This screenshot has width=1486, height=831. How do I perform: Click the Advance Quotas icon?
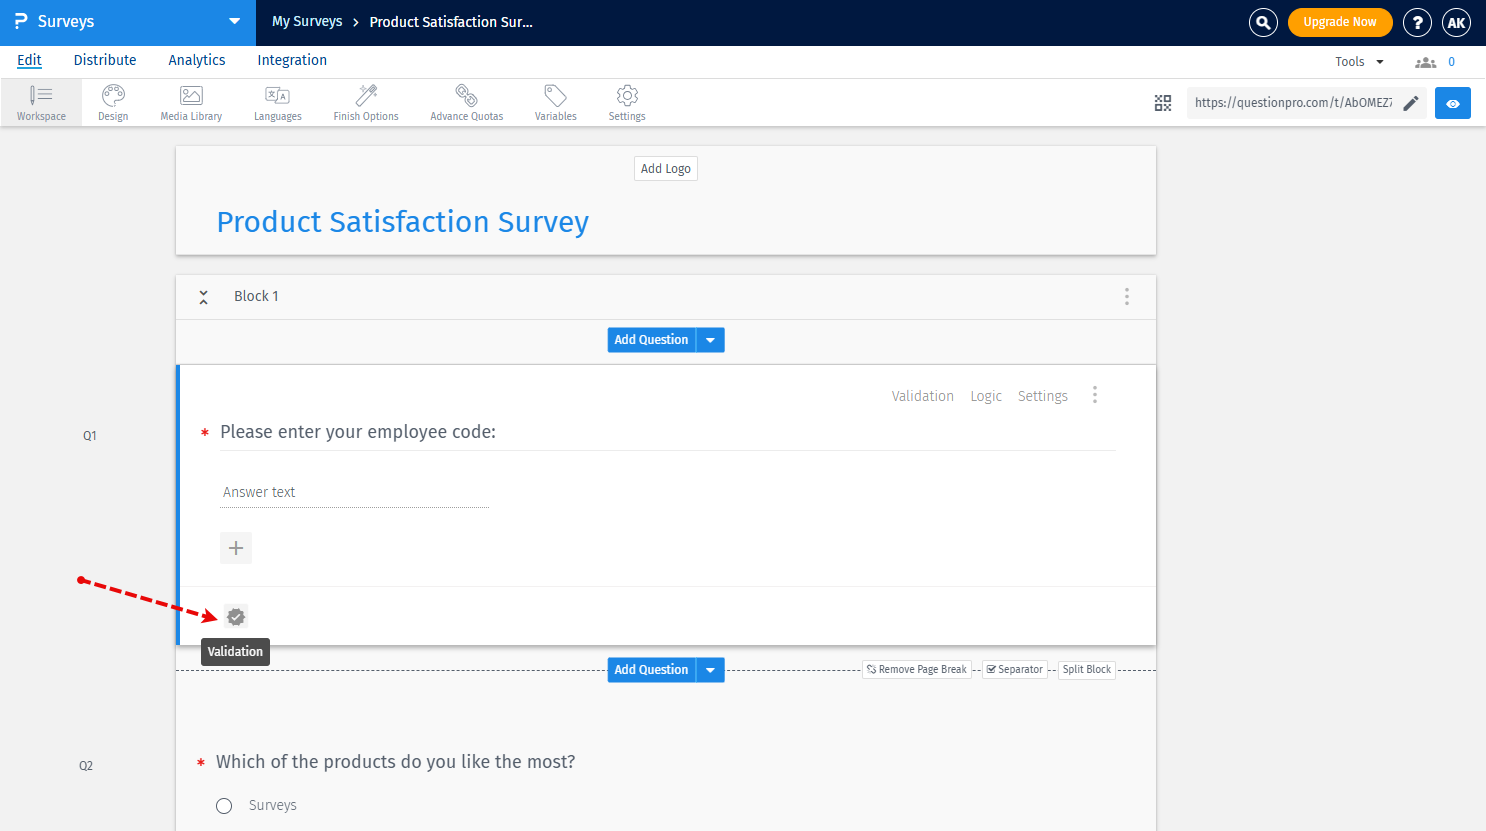(466, 102)
